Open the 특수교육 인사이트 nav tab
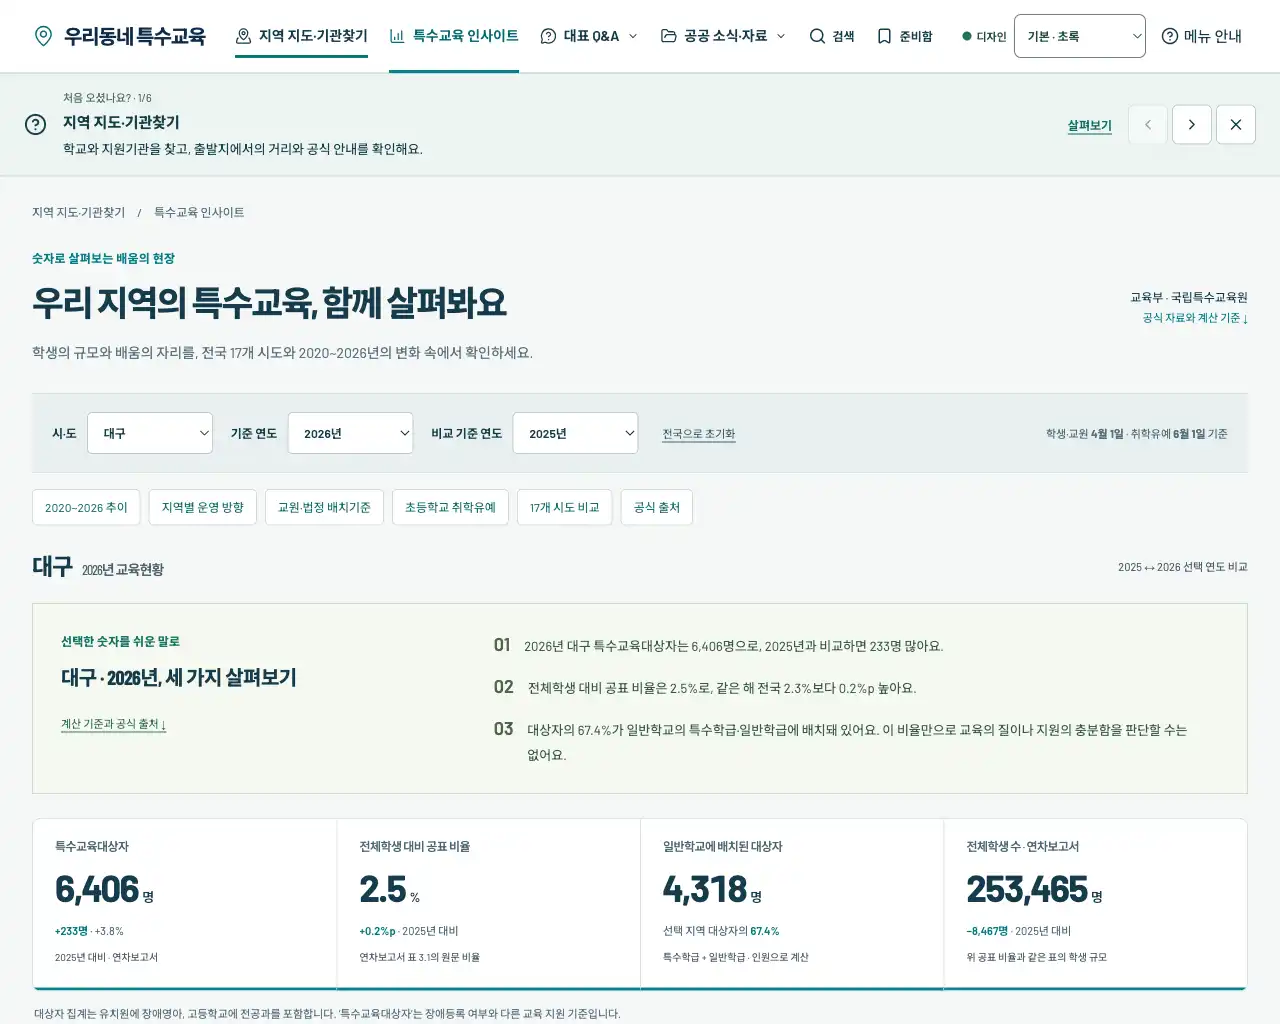Image resolution: width=1280 pixels, height=1024 pixels. 454,36
